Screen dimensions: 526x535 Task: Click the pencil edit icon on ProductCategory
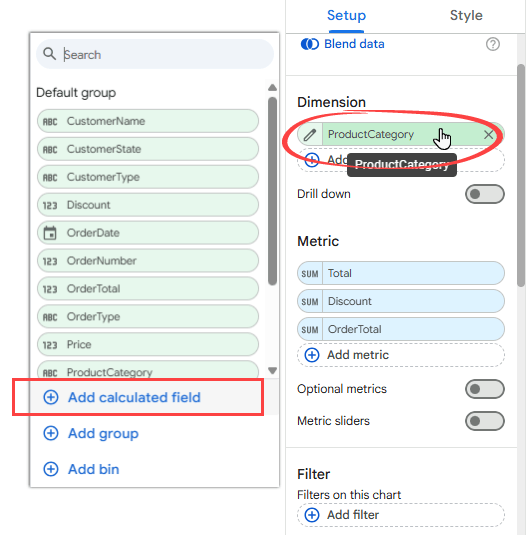coord(310,135)
